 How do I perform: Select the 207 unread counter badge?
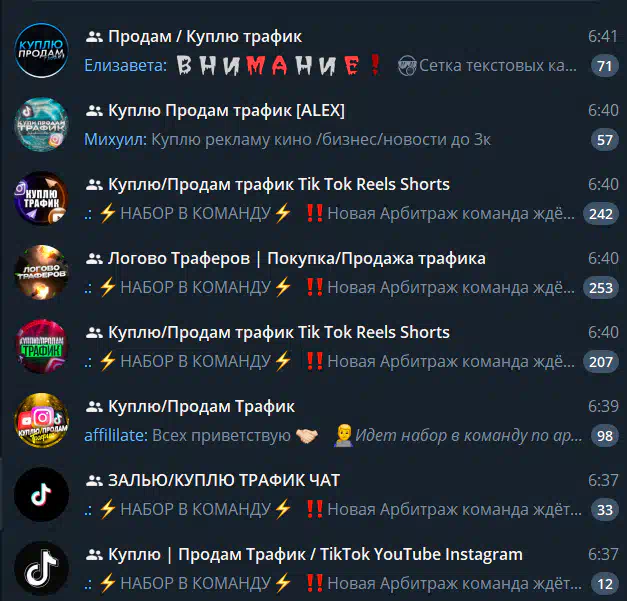pos(601,361)
